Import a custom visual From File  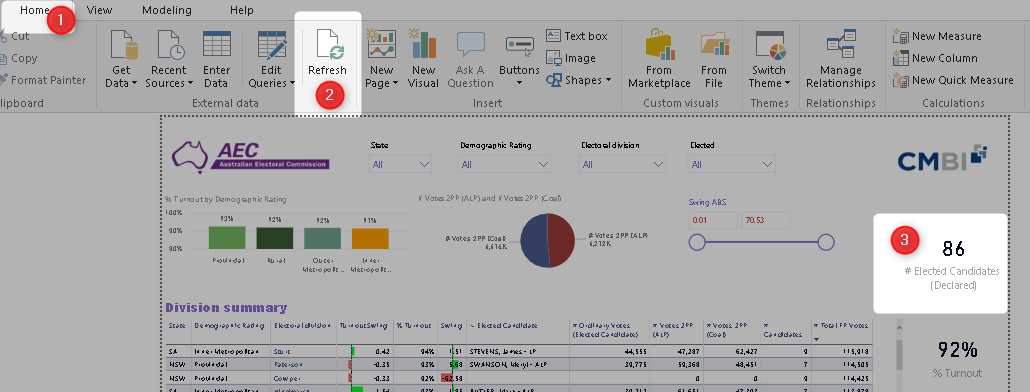click(713, 59)
